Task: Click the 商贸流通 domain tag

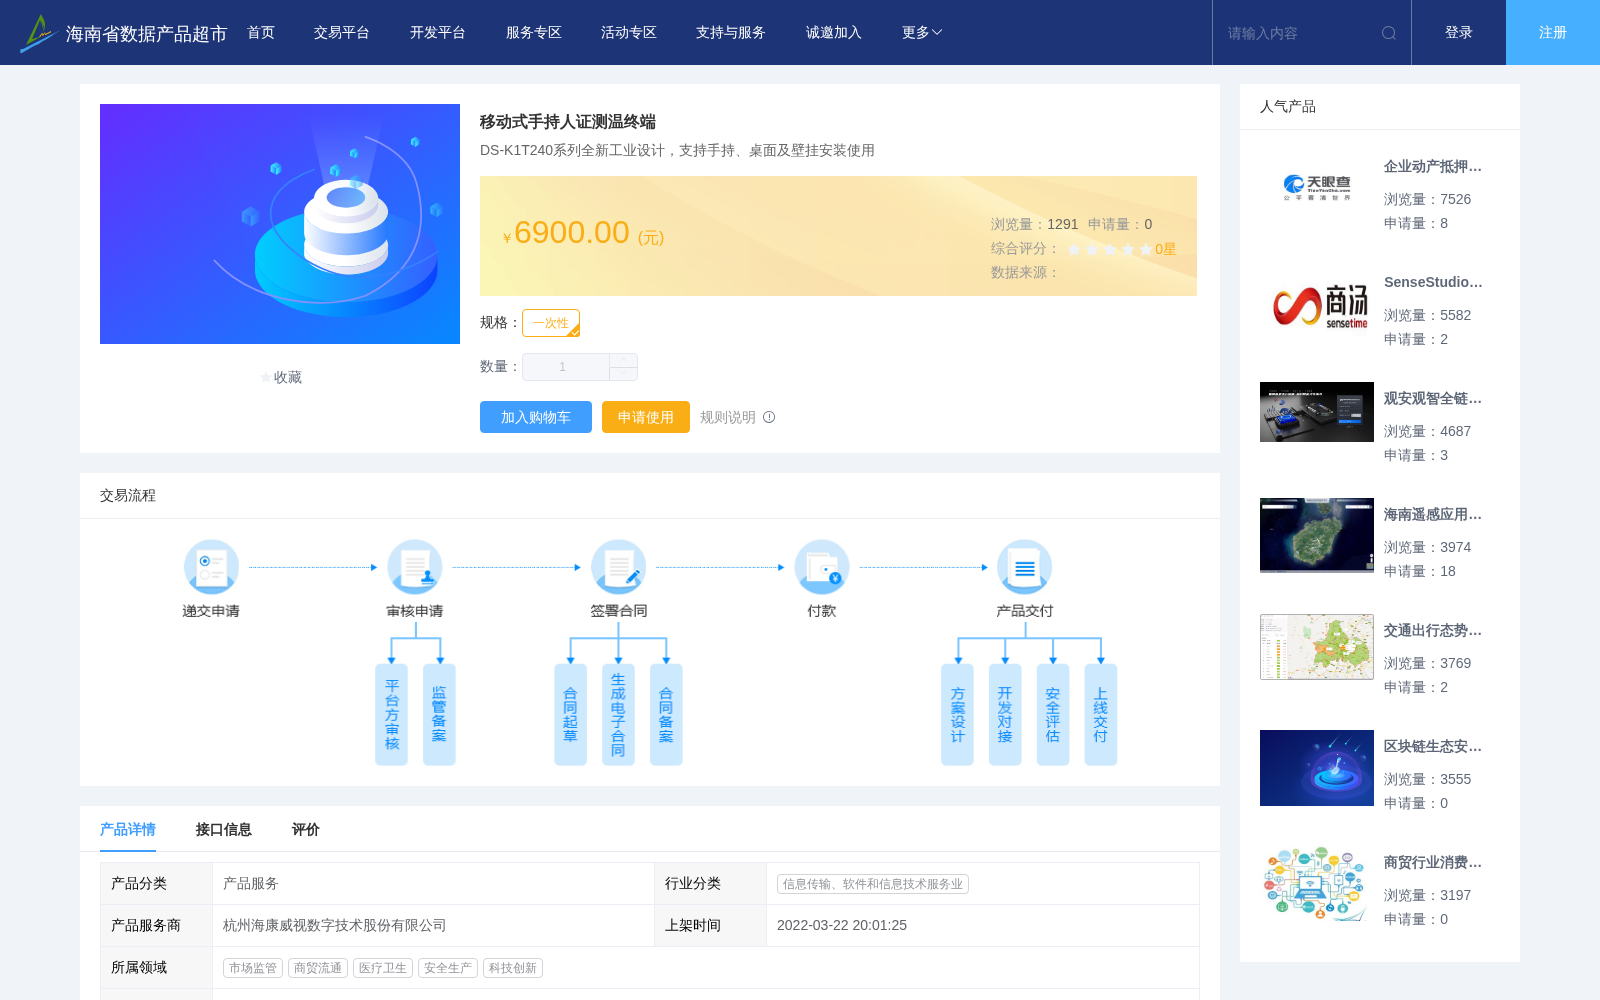Action: (x=318, y=968)
